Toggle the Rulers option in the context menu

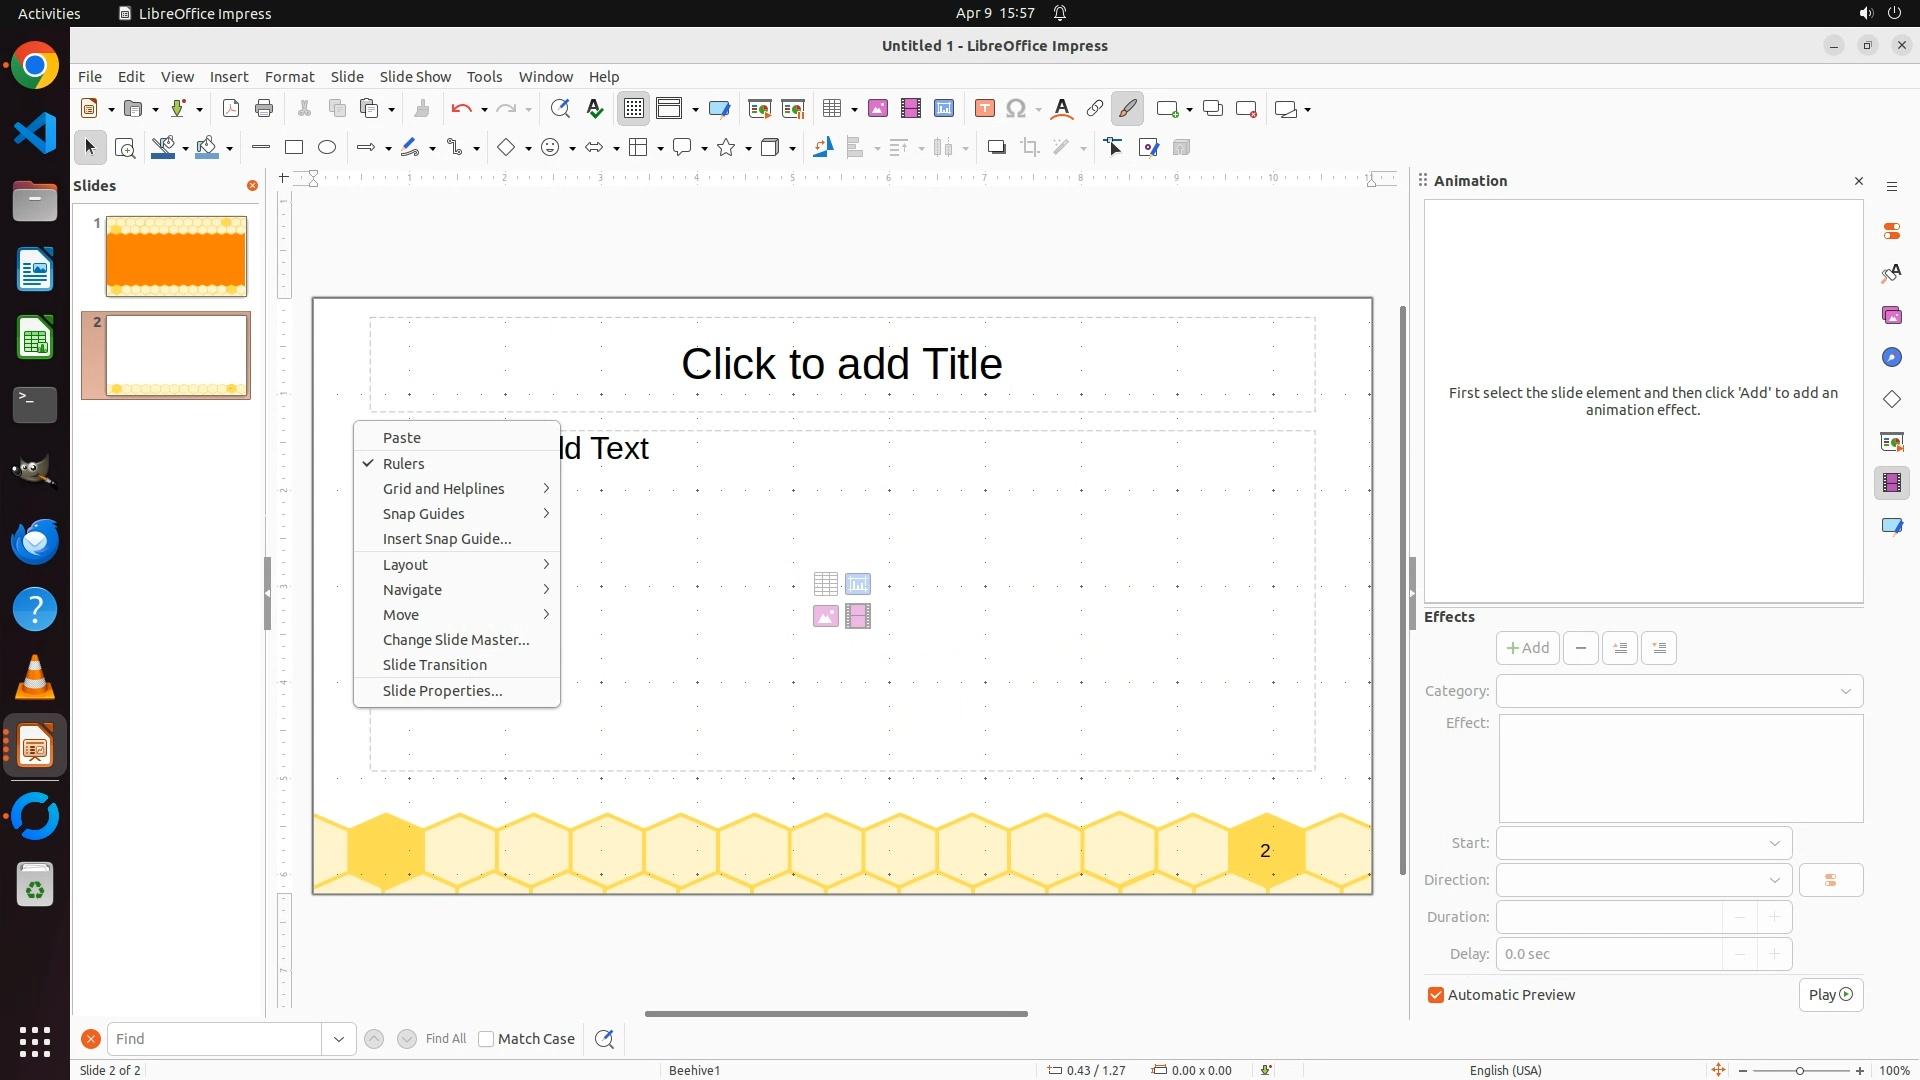tap(404, 464)
